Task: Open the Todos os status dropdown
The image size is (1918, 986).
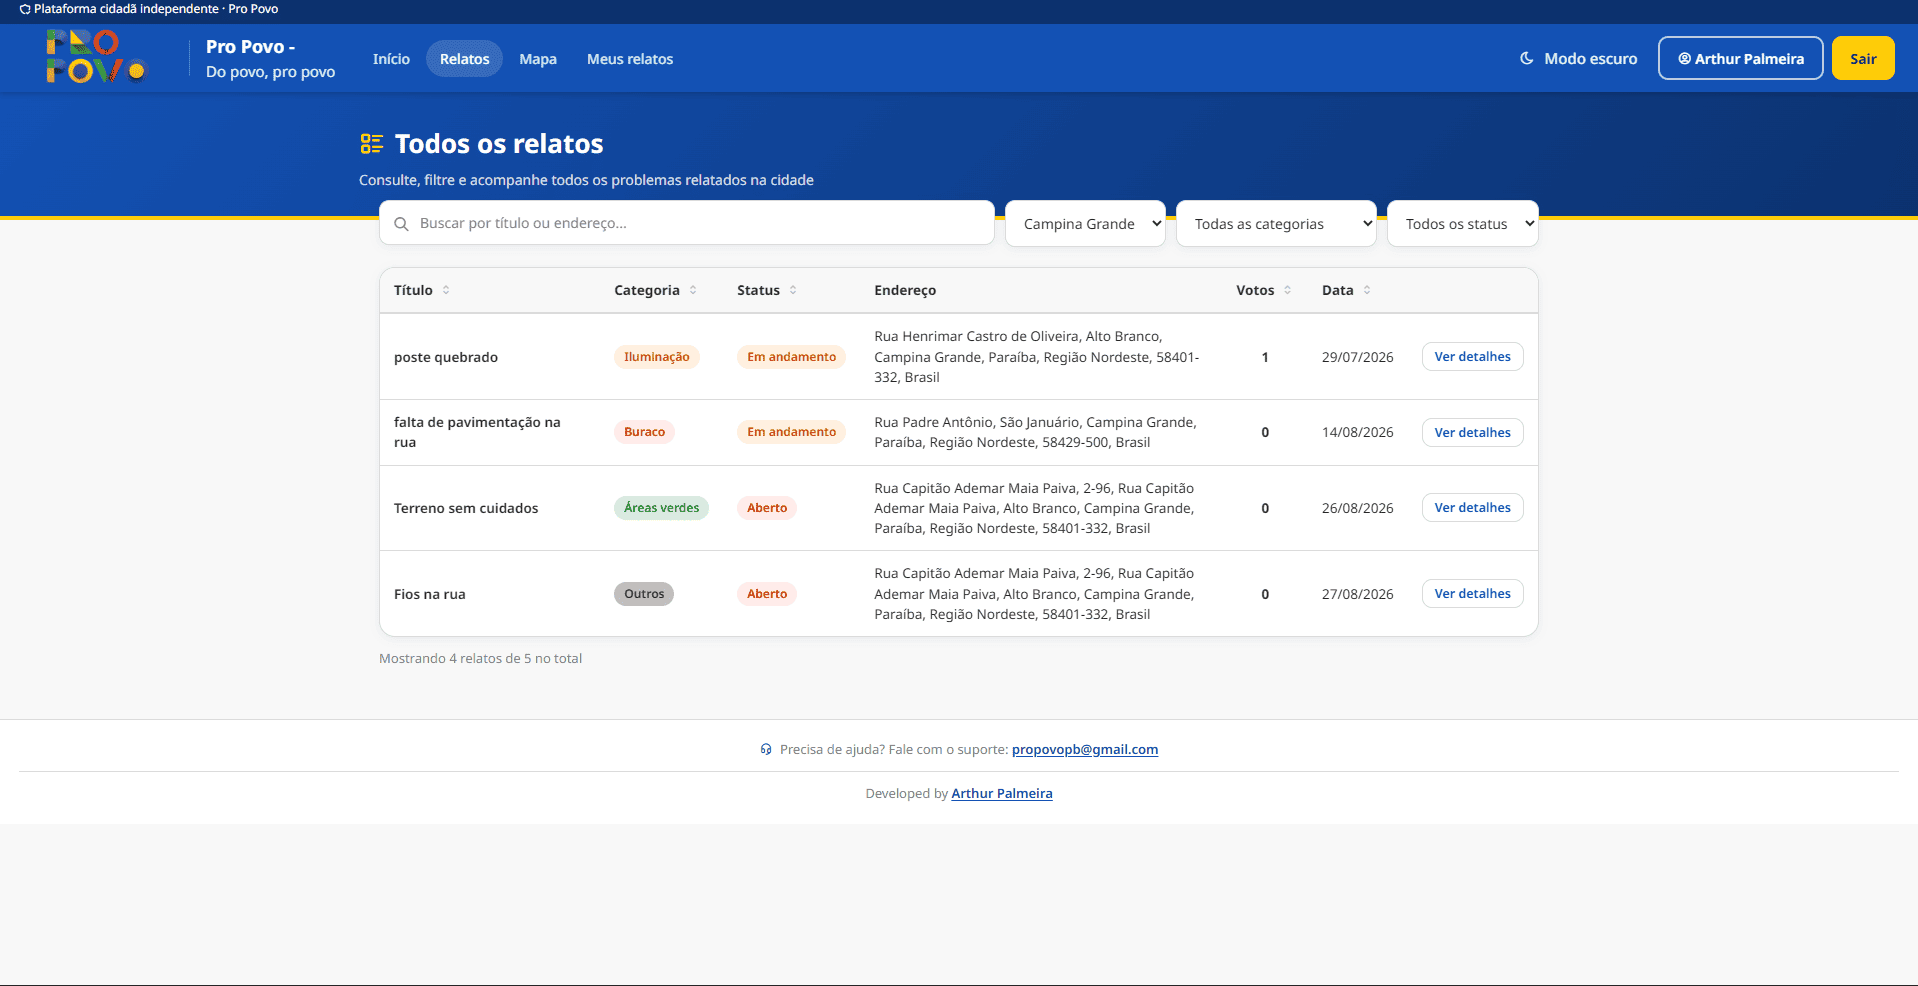Action: tap(1463, 224)
